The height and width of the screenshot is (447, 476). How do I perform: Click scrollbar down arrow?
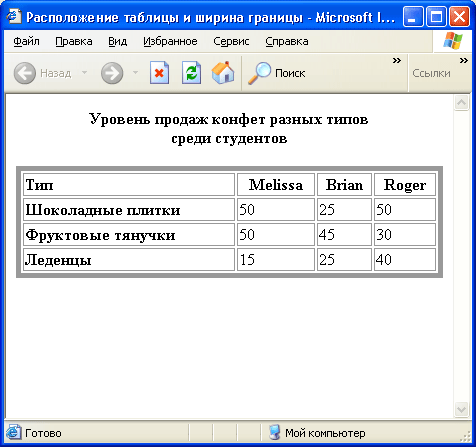click(x=461, y=409)
